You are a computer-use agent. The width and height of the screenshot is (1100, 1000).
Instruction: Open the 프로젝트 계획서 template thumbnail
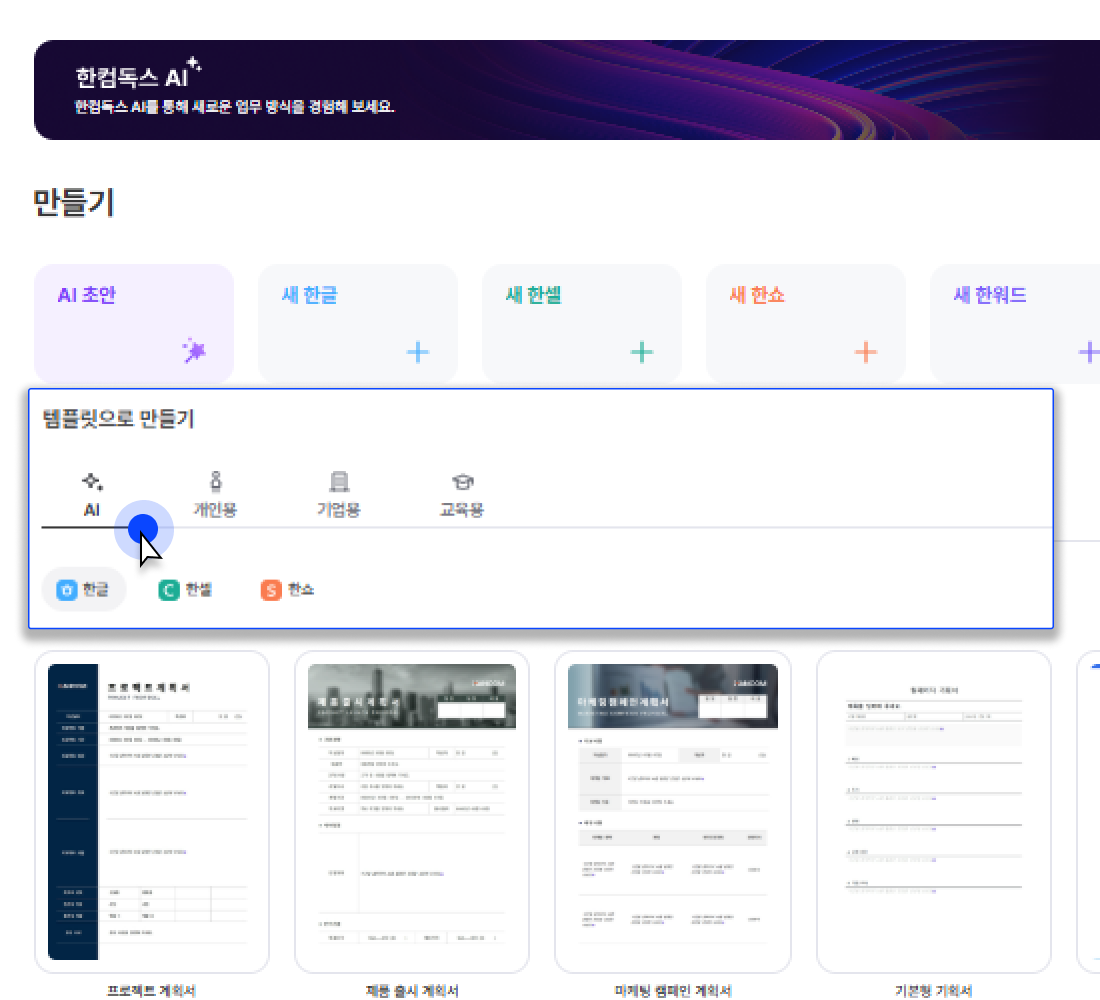[x=152, y=812]
